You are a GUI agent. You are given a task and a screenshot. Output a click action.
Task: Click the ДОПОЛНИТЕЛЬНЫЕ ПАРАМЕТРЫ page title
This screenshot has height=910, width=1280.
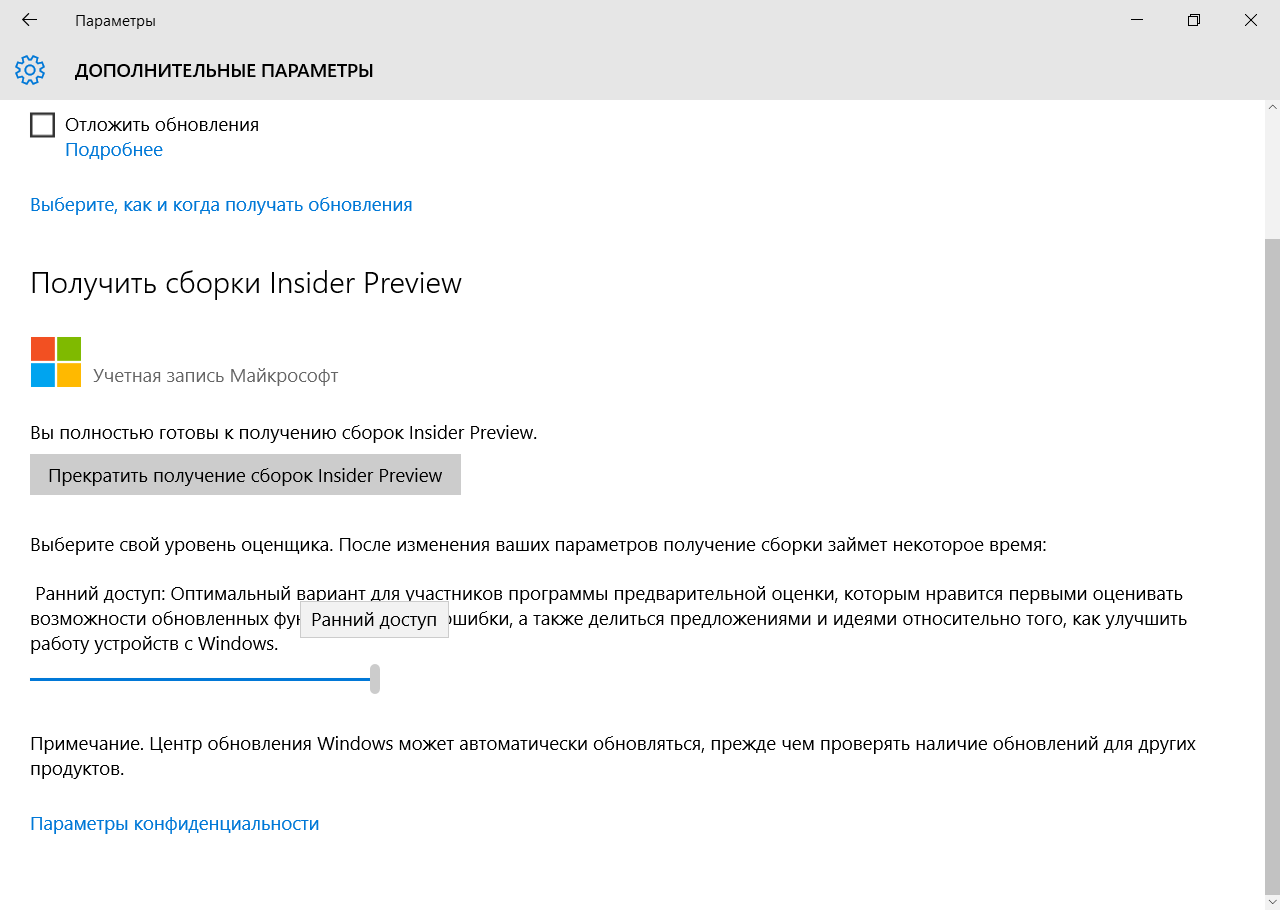tap(224, 70)
